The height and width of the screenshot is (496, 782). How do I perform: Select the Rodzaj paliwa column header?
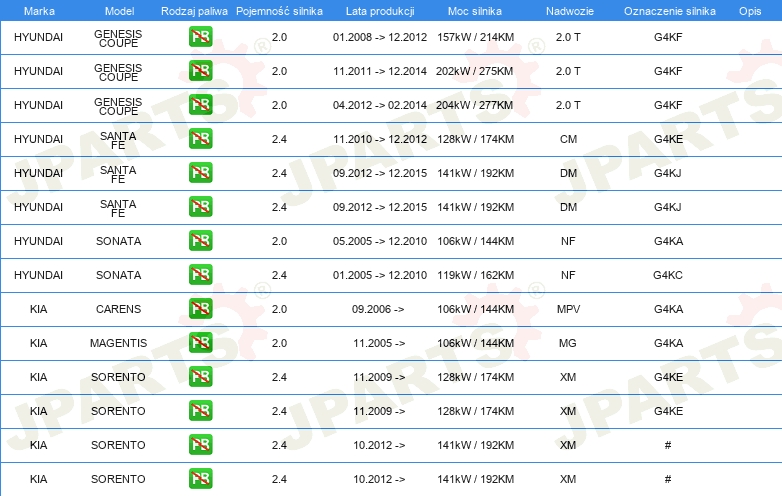point(194,10)
